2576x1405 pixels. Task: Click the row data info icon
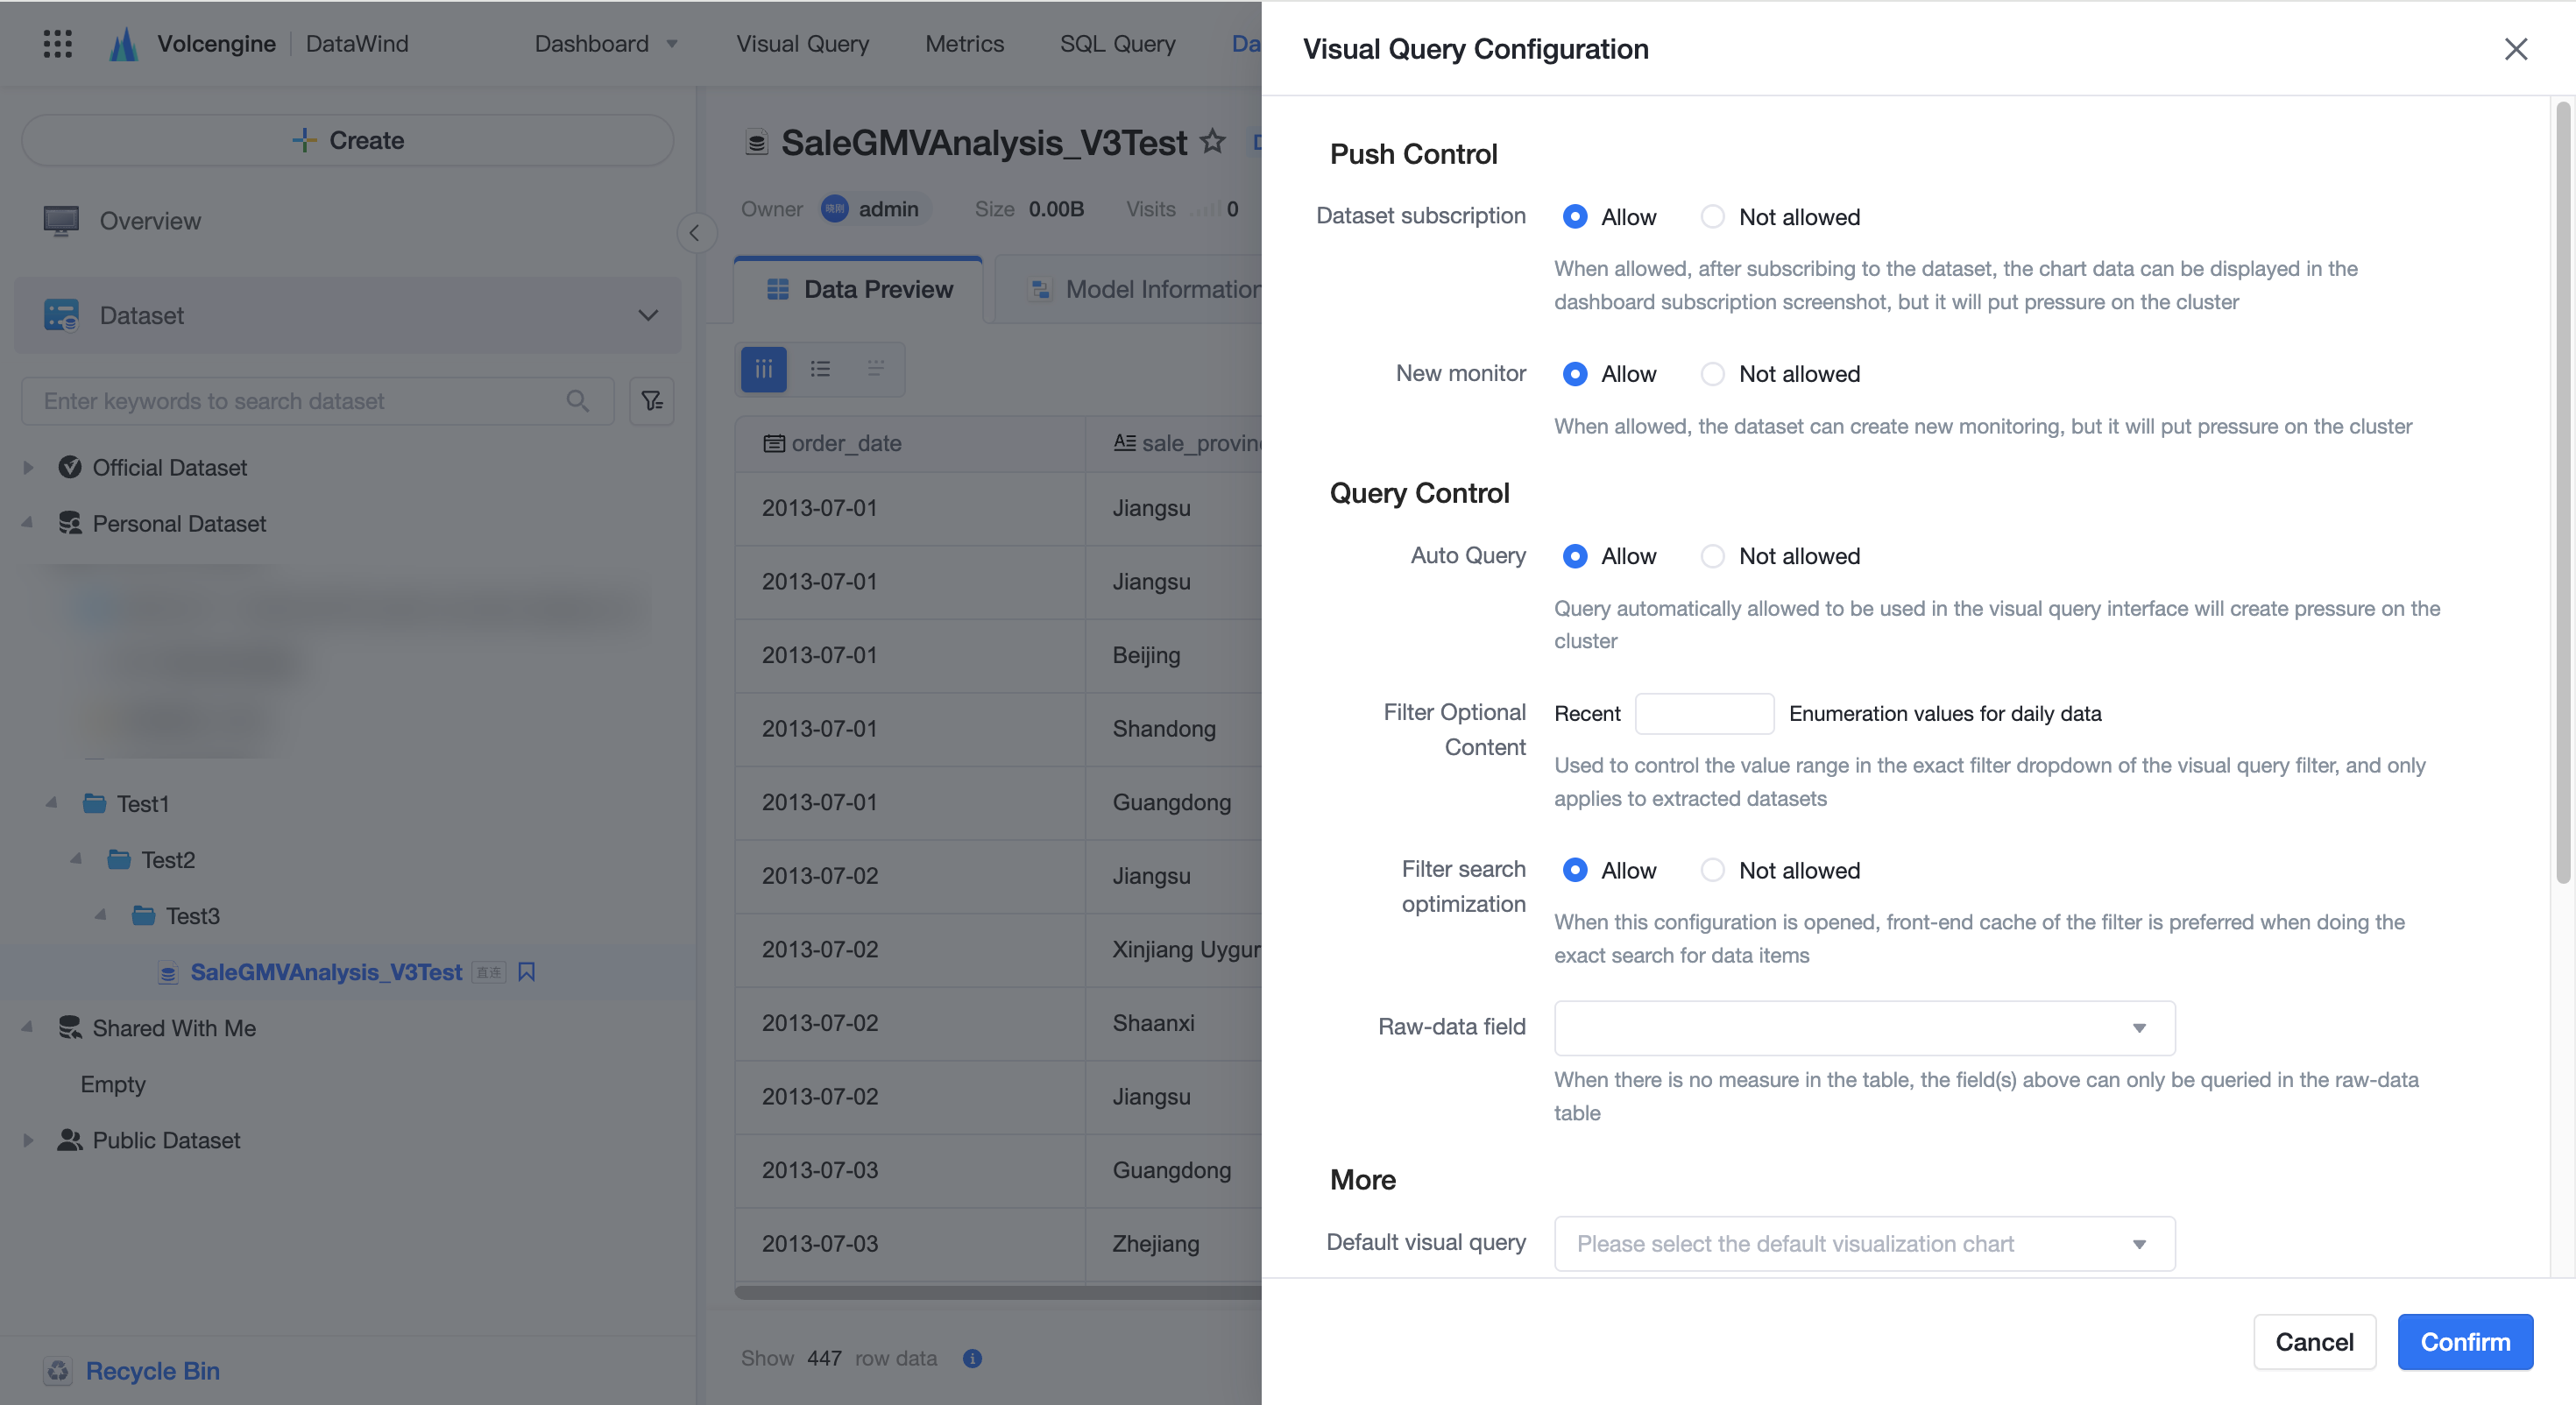click(x=972, y=1358)
